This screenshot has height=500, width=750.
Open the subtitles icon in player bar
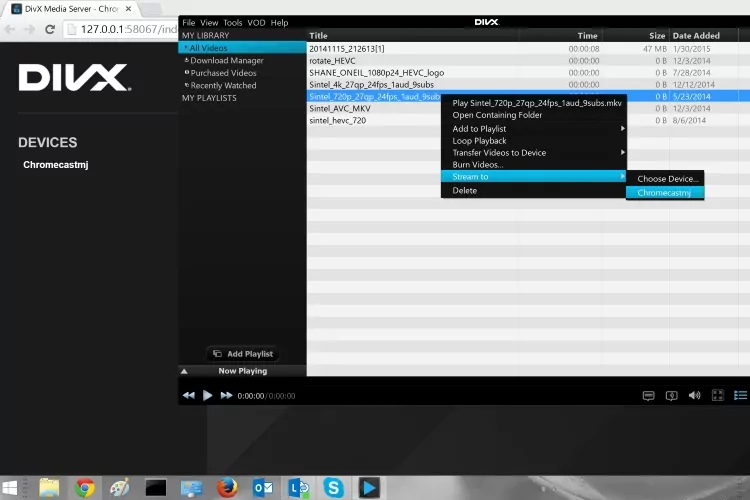point(648,395)
